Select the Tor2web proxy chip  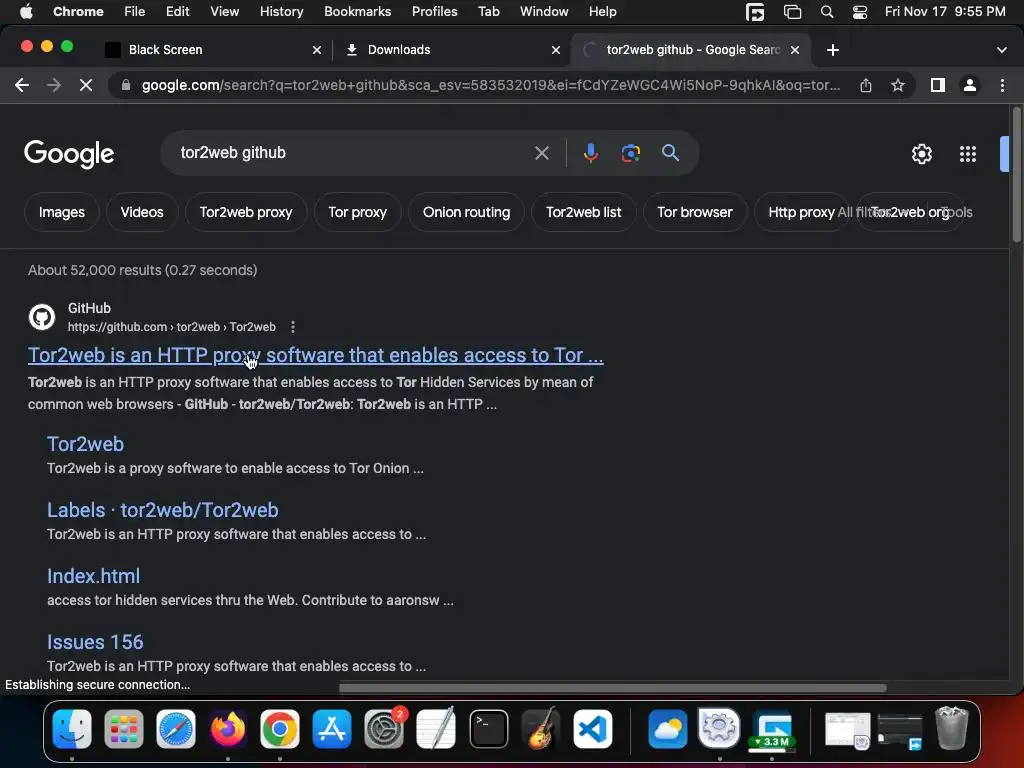pos(246,212)
